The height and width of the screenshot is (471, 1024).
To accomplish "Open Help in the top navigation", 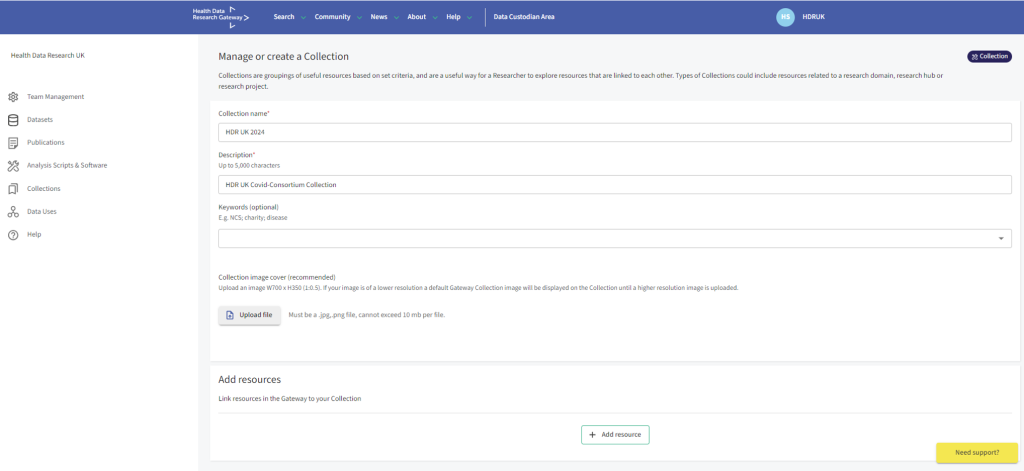I will 453,17.
